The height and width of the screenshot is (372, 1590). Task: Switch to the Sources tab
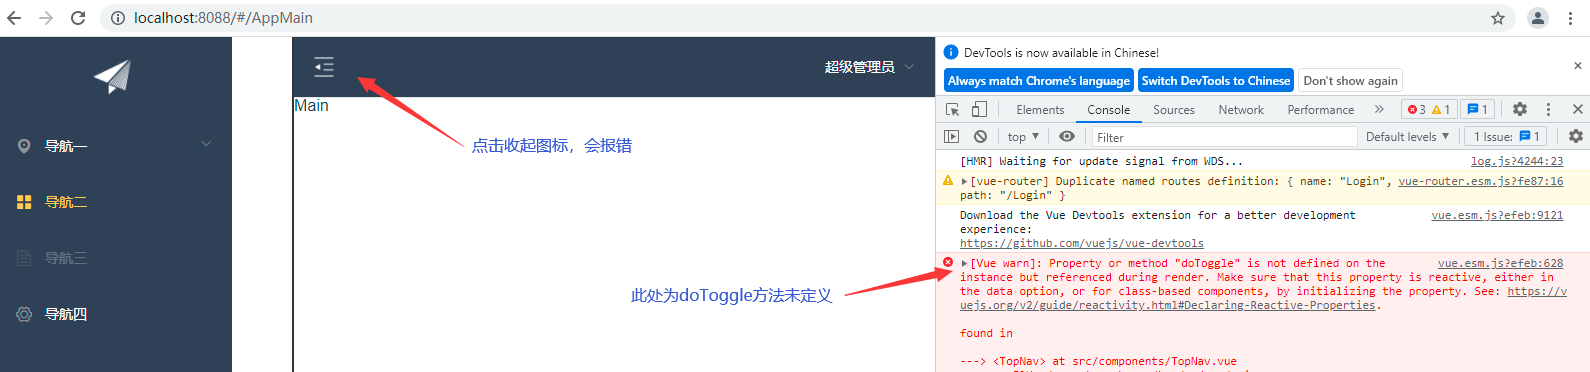point(1174,110)
